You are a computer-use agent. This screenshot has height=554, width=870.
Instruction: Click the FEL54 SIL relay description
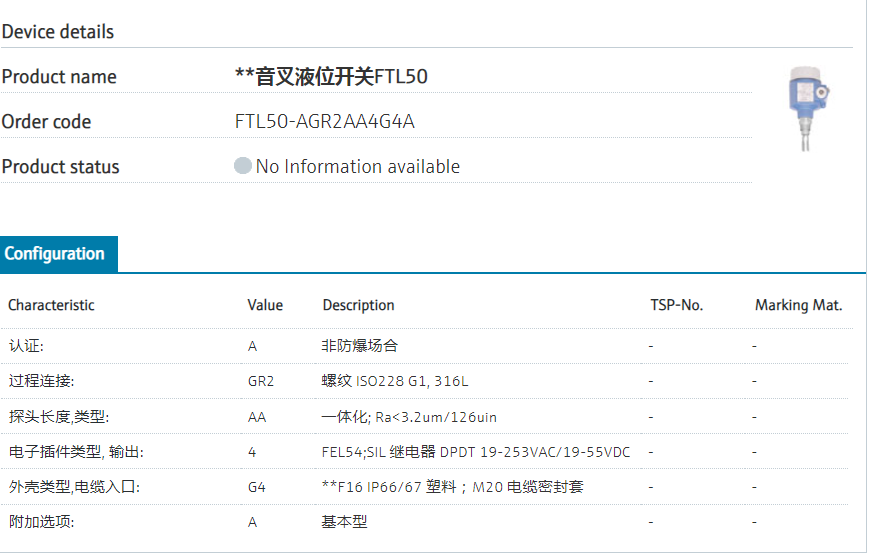pos(476,452)
